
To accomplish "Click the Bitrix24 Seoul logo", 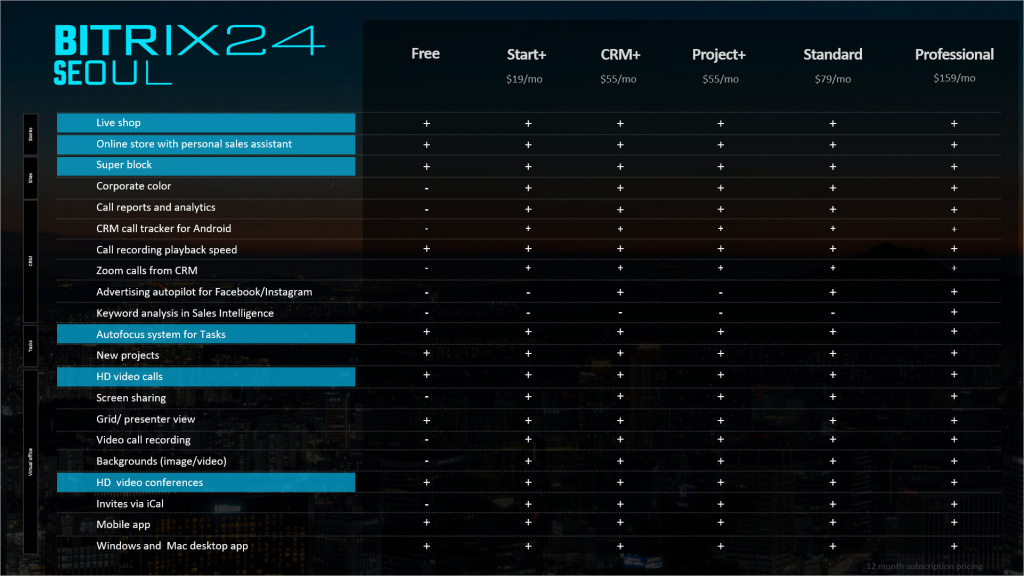I will [x=189, y=55].
